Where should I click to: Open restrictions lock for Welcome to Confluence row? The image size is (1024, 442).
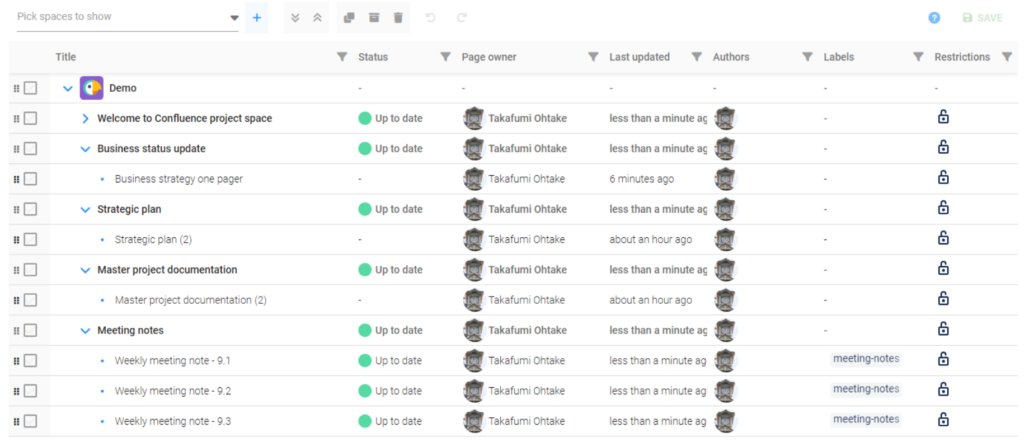tap(943, 117)
